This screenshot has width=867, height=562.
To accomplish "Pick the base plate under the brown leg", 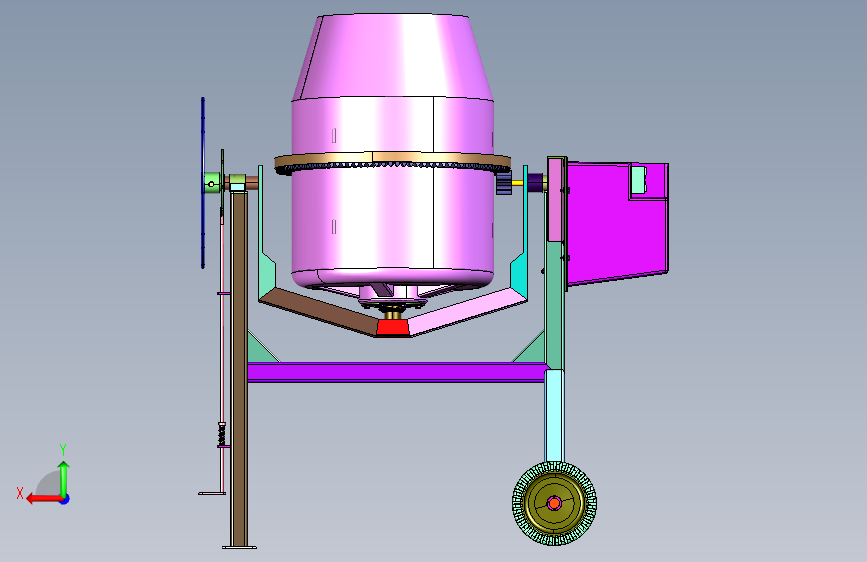I will click(239, 548).
